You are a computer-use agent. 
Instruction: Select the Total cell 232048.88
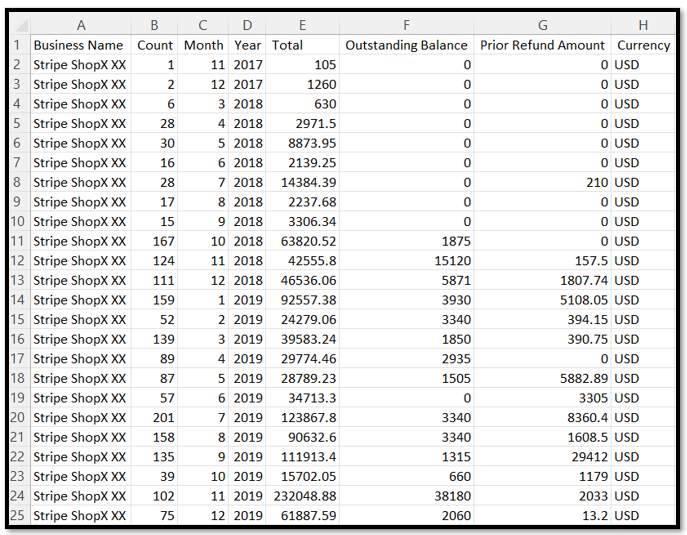302,496
